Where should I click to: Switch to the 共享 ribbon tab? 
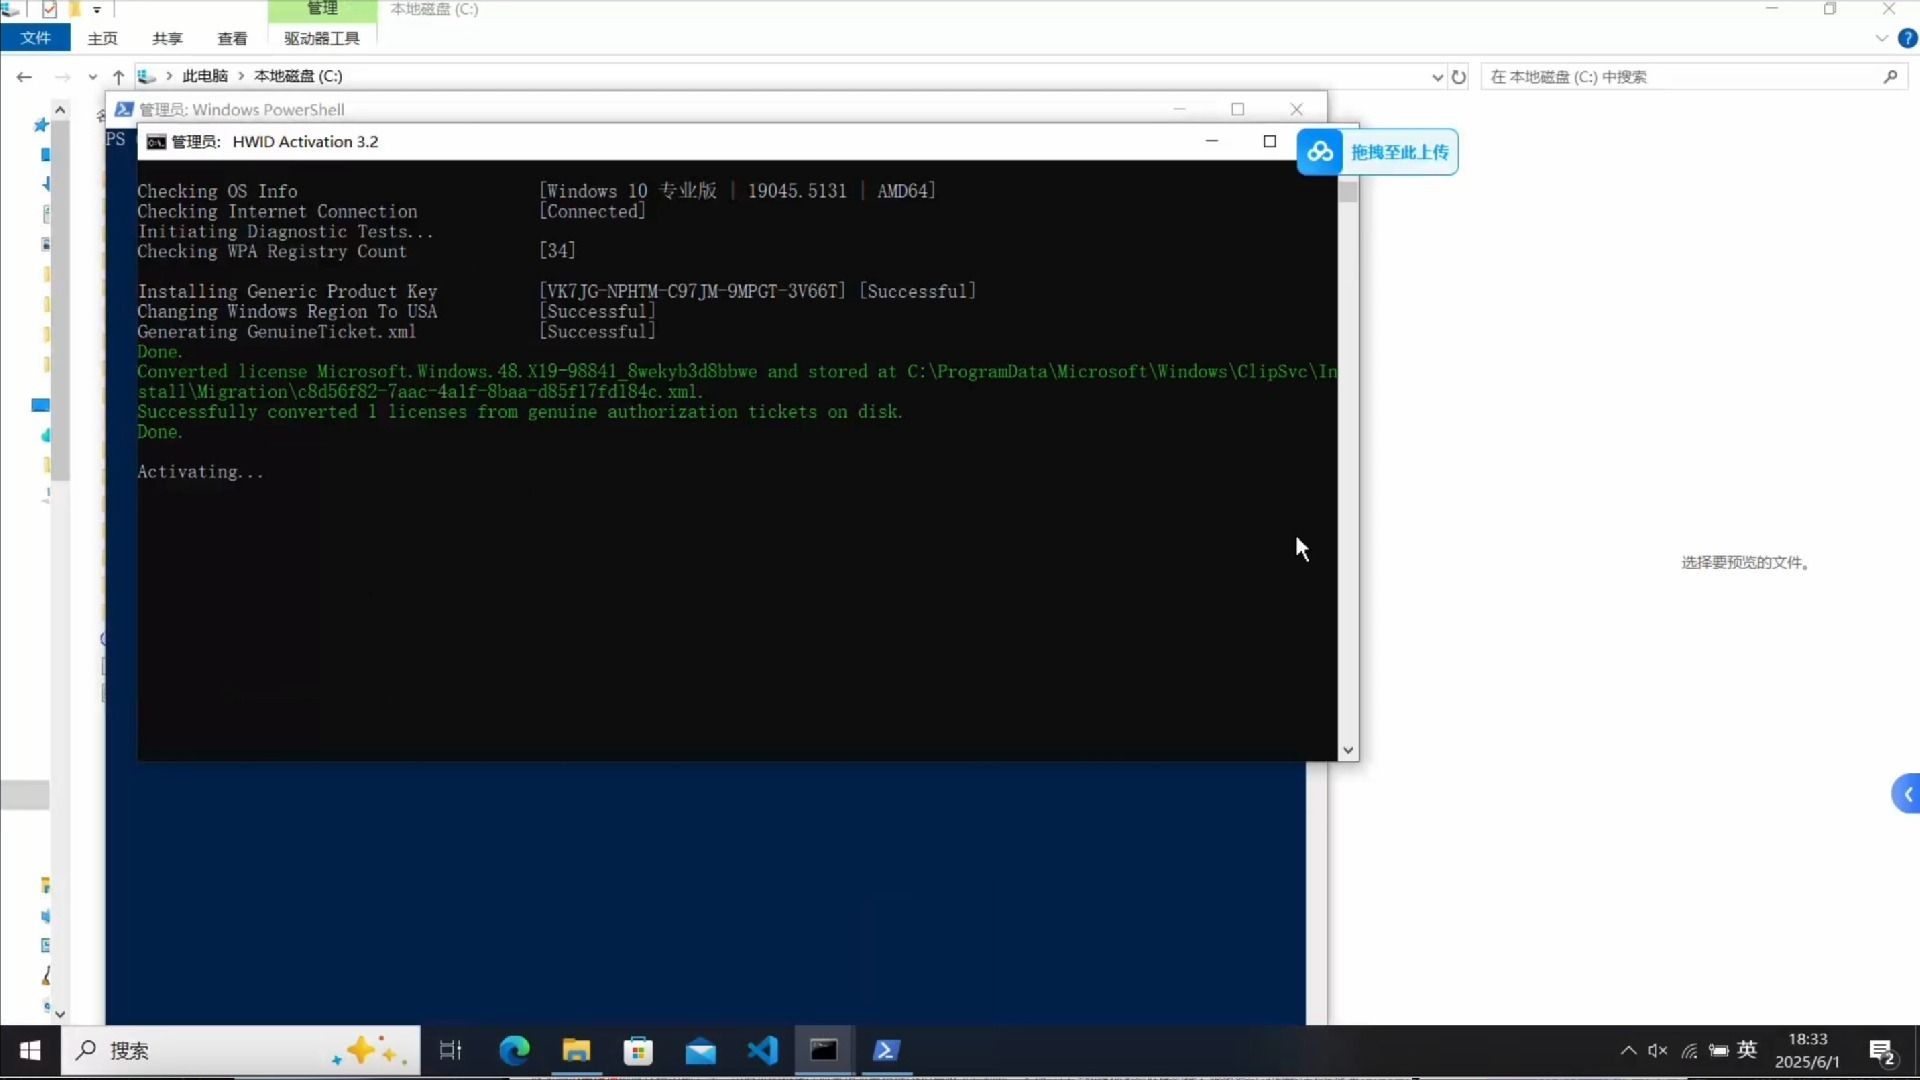pyautogui.click(x=167, y=38)
